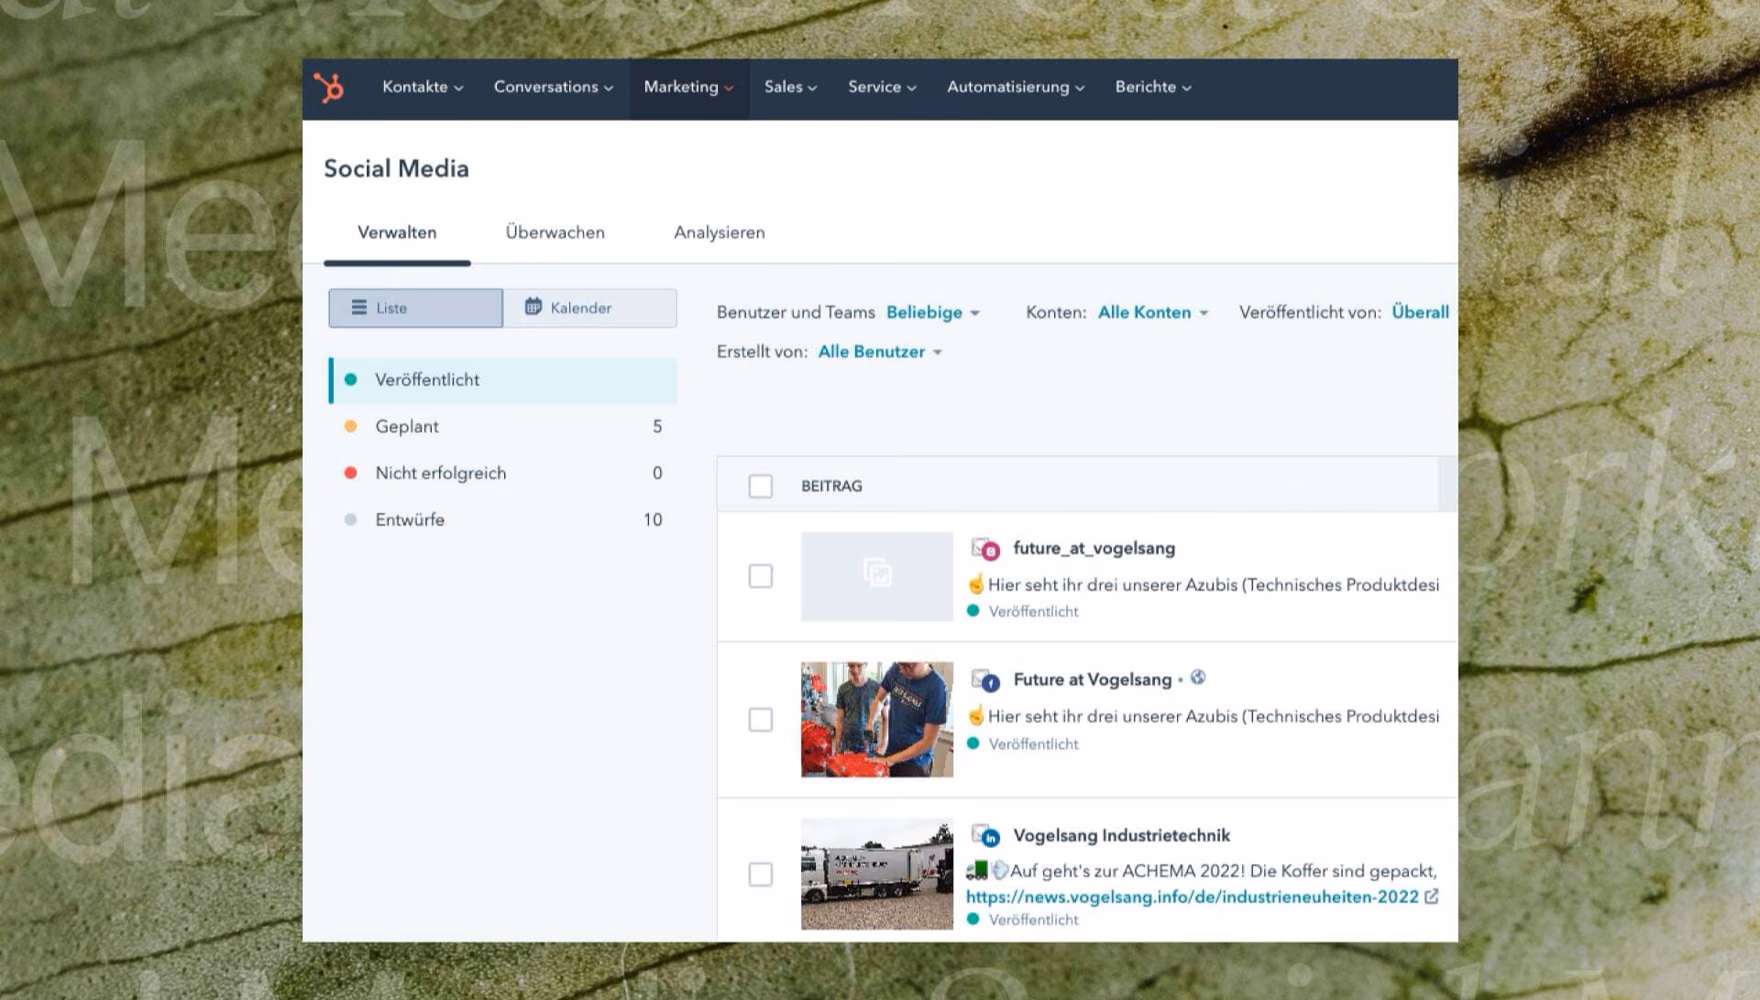Image resolution: width=1760 pixels, height=1000 pixels.
Task: Click the external link icon after the URL
Action: click(x=1431, y=897)
